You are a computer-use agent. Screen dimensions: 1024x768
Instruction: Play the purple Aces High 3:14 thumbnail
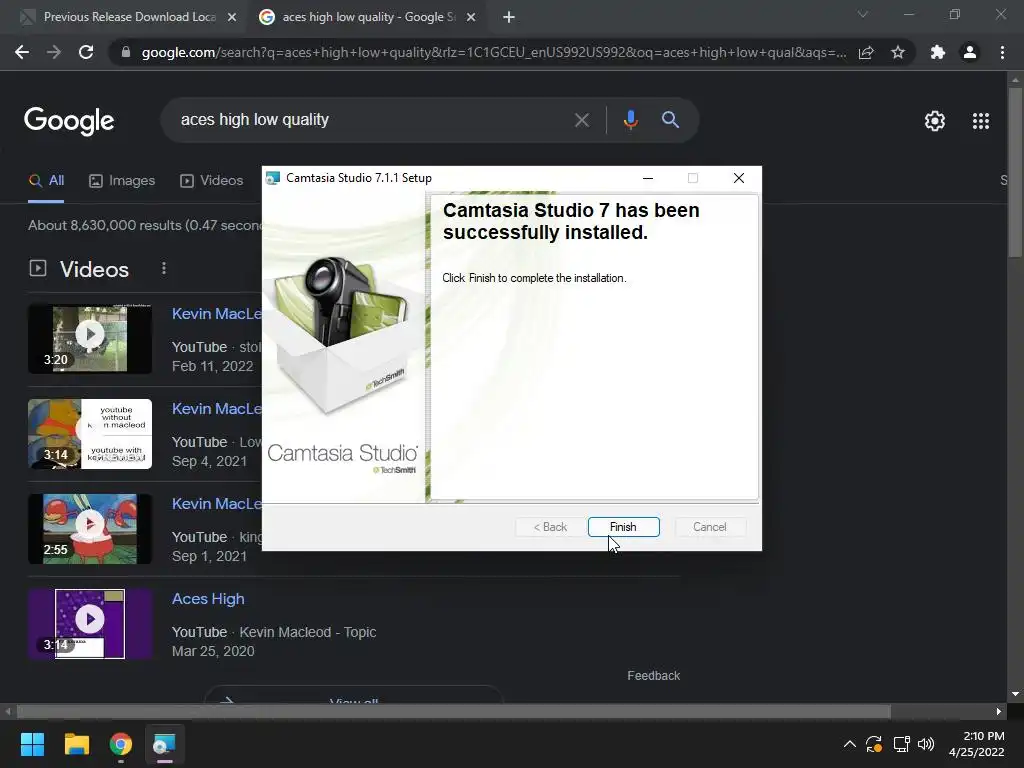(x=90, y=624)
